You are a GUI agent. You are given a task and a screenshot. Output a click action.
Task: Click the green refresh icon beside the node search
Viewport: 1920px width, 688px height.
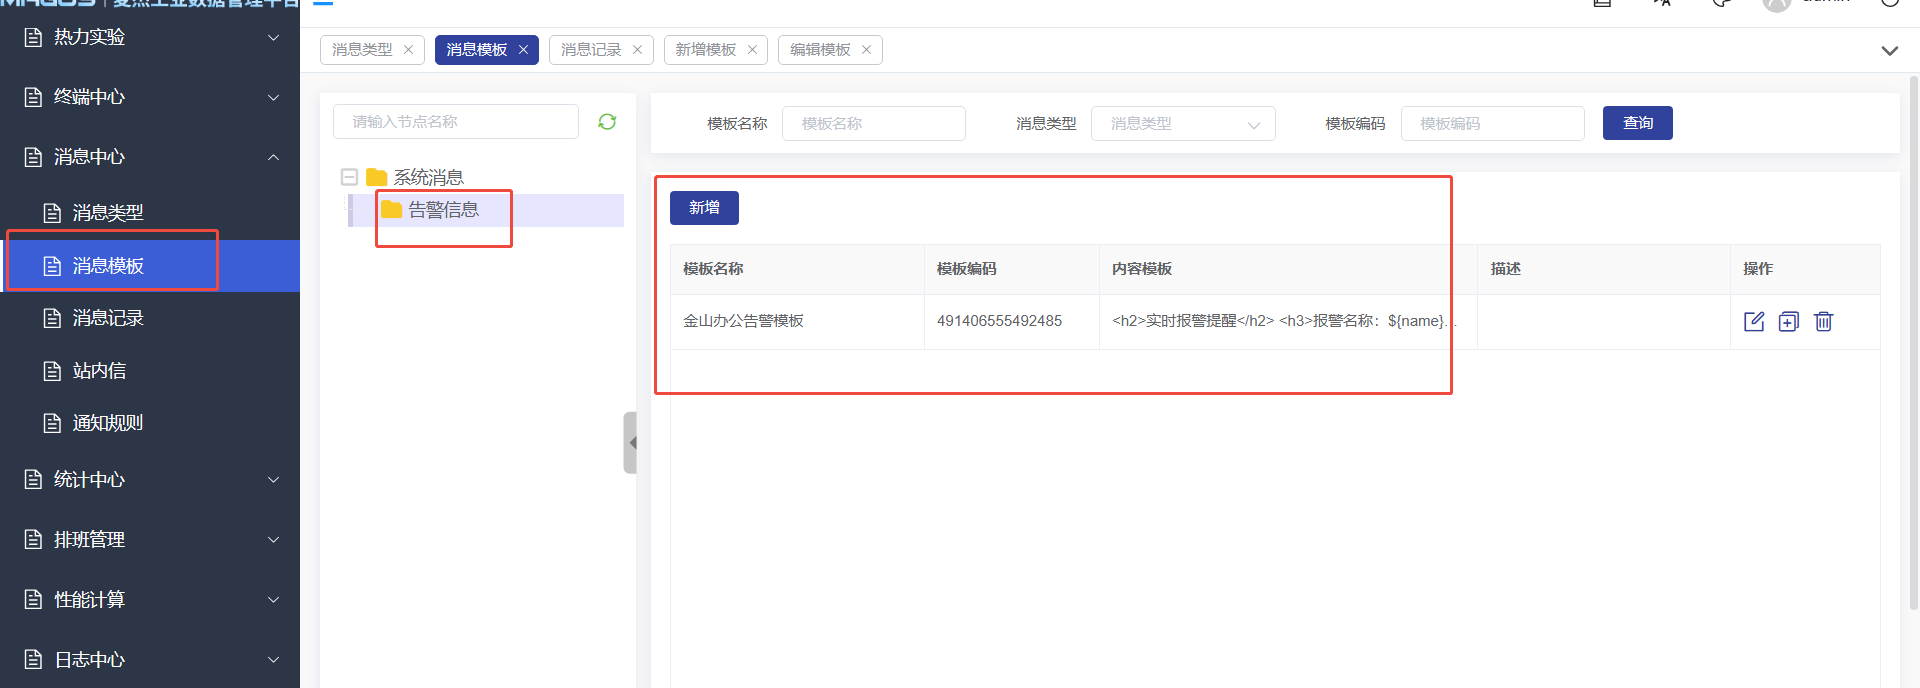(x=607, y=122)
